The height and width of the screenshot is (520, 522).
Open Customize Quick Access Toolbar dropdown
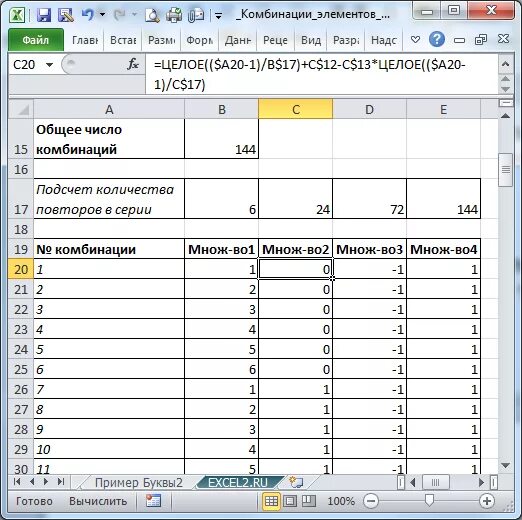point(219,16)
